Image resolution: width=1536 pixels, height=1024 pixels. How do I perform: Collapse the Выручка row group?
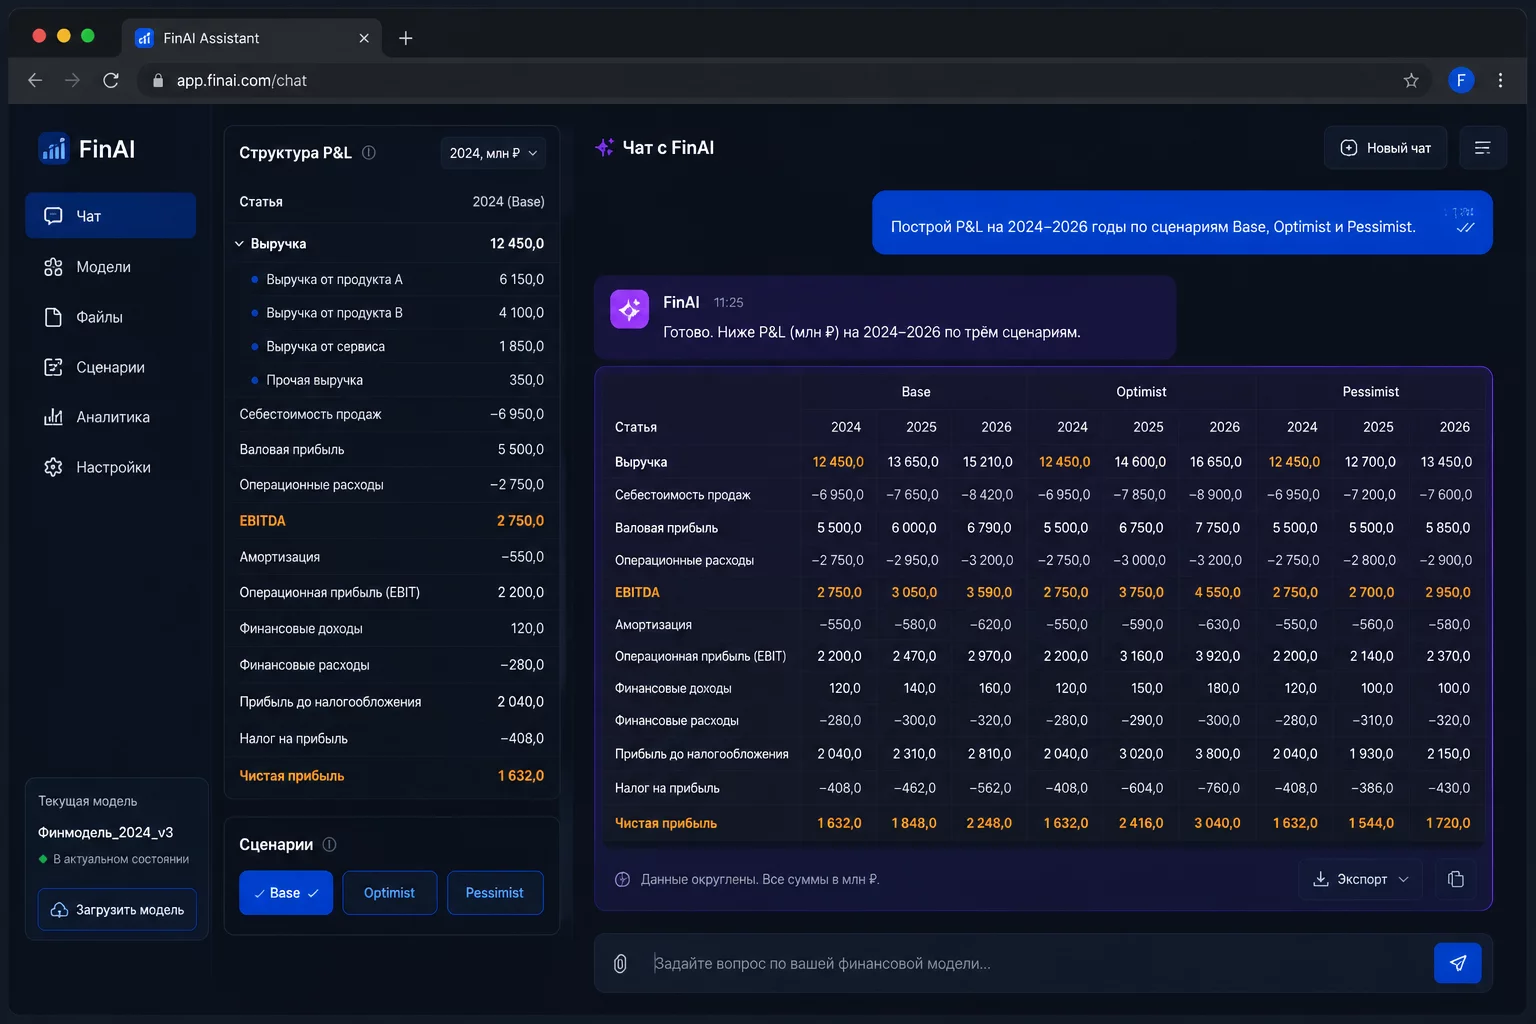(240, 244)
